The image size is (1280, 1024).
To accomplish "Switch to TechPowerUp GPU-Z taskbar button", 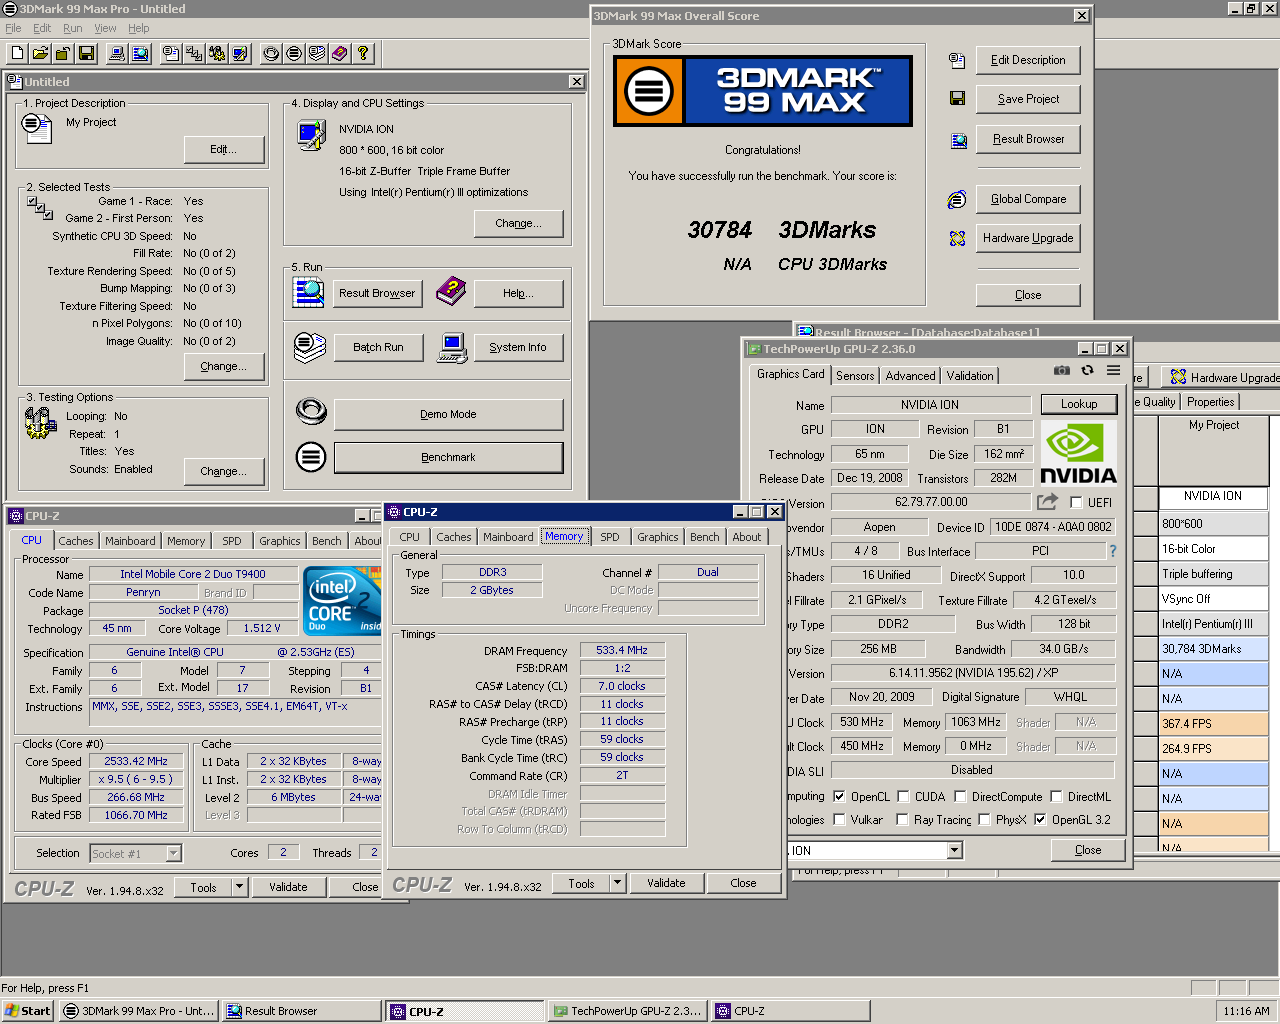I will pos(626,1011).
